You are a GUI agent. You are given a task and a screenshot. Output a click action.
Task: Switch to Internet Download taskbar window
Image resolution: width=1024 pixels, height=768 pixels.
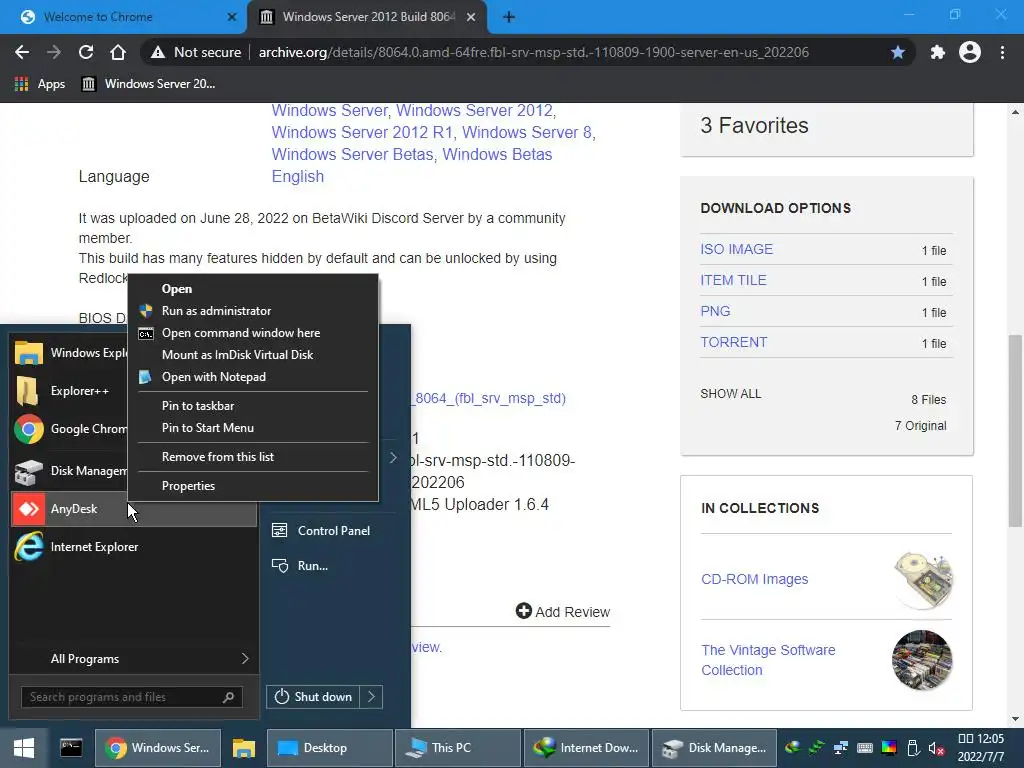click(x=586, y=748)
